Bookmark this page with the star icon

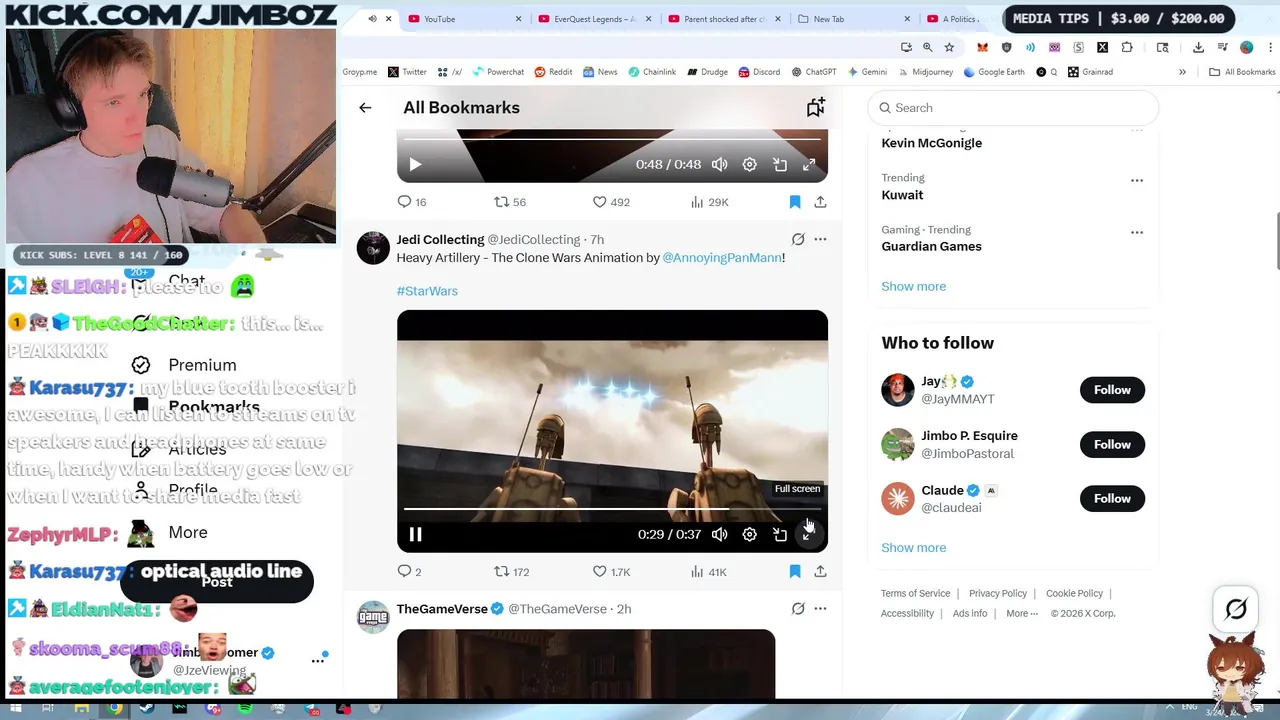[x=949, y=47]
